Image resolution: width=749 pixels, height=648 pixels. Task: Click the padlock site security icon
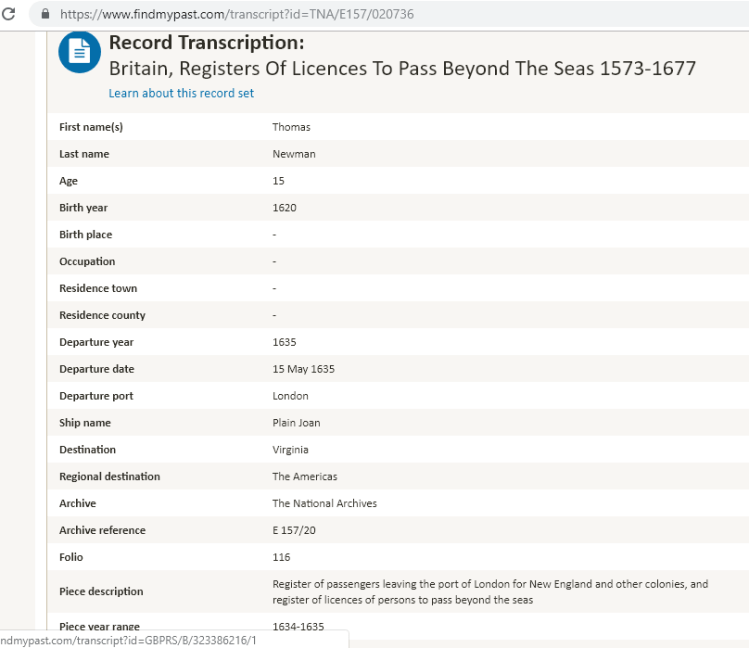coord(44,14)
